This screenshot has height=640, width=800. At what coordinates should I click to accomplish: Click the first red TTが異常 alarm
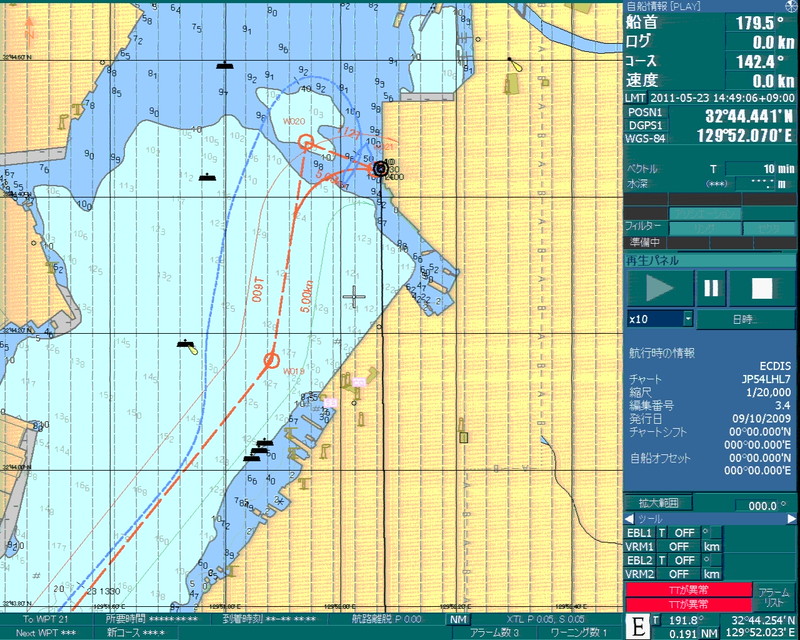687,590
